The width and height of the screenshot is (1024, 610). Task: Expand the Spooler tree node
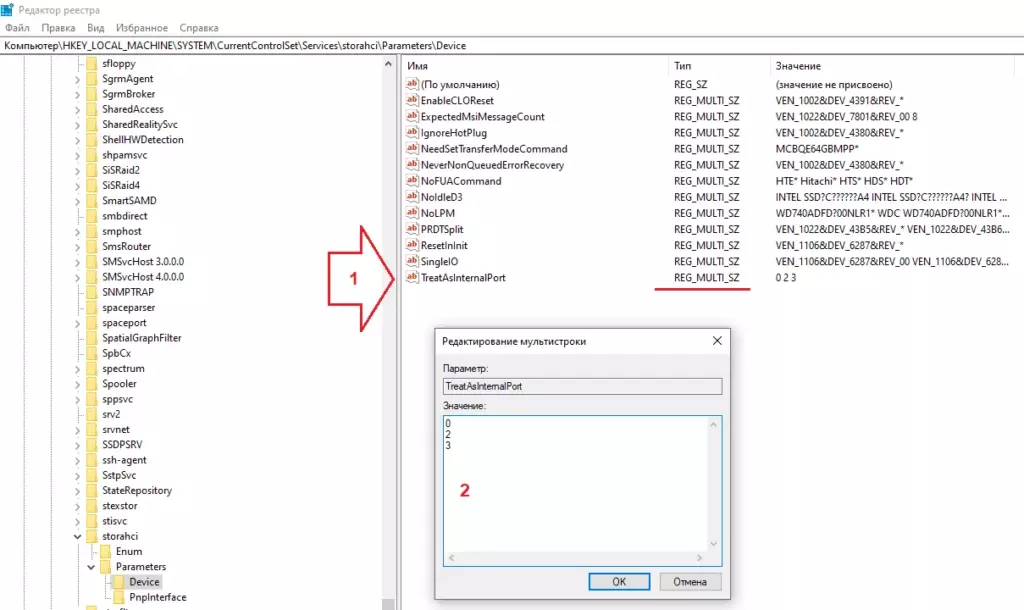77,384
